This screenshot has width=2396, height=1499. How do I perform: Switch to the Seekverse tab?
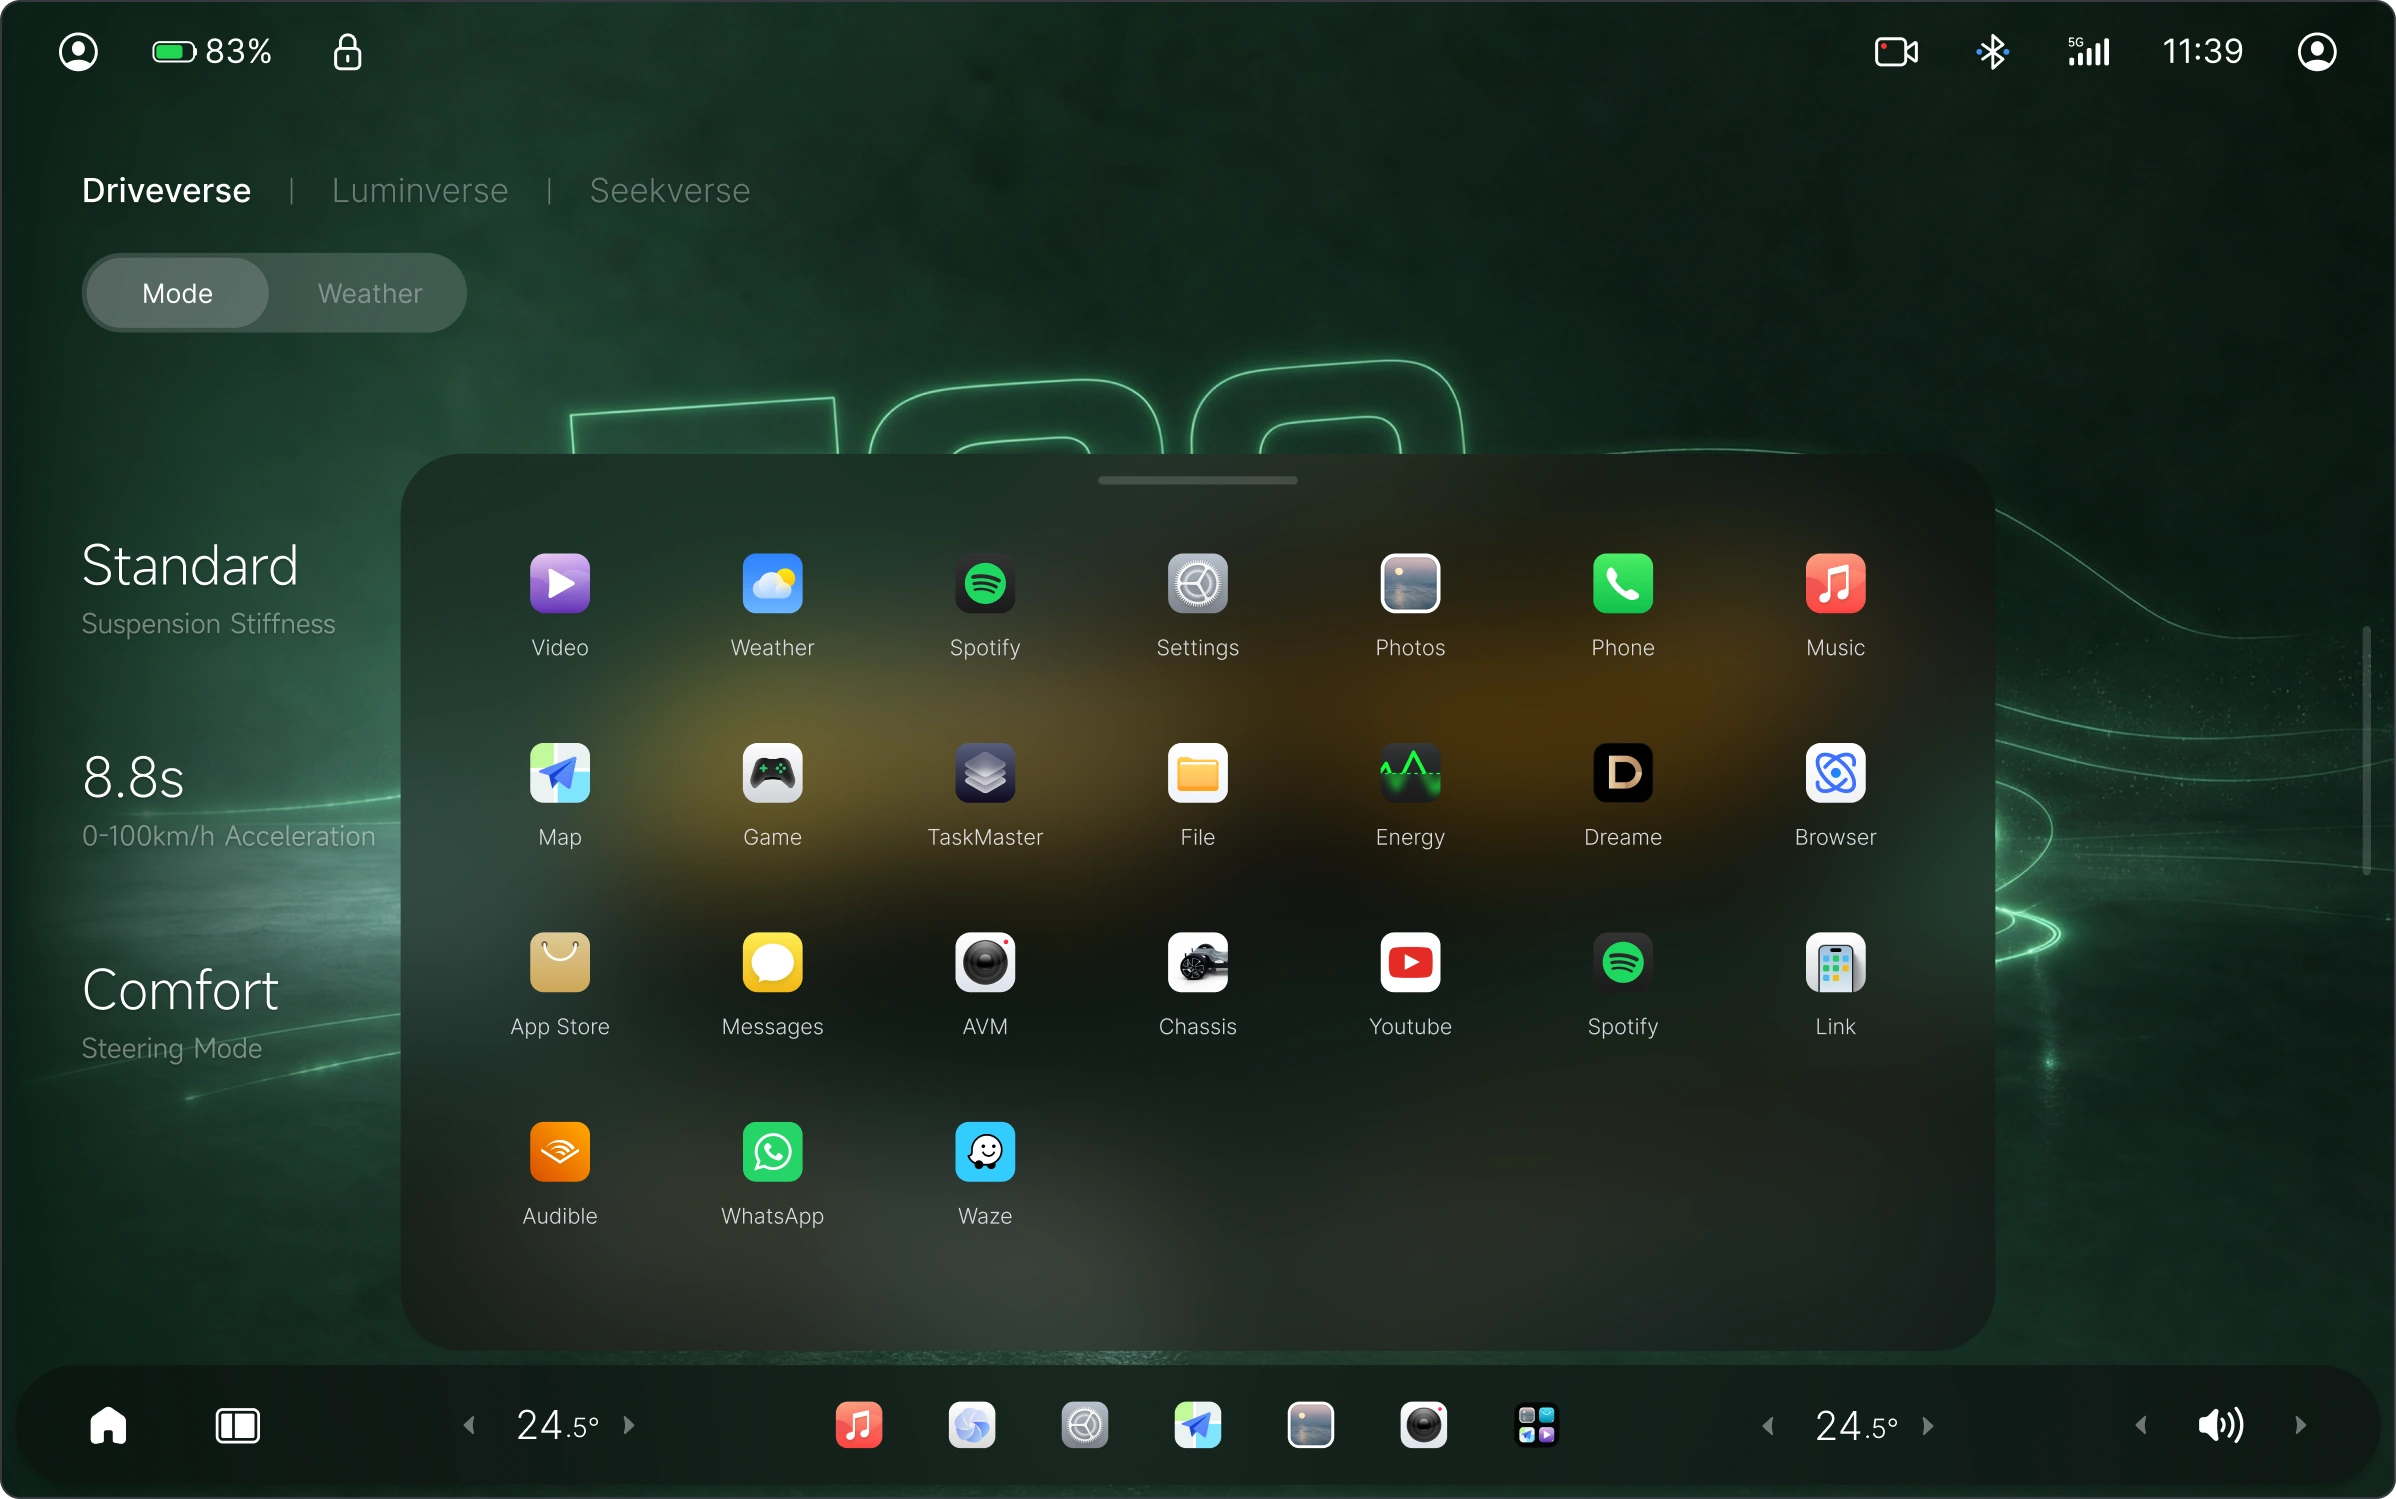click(x=670, y=190)
